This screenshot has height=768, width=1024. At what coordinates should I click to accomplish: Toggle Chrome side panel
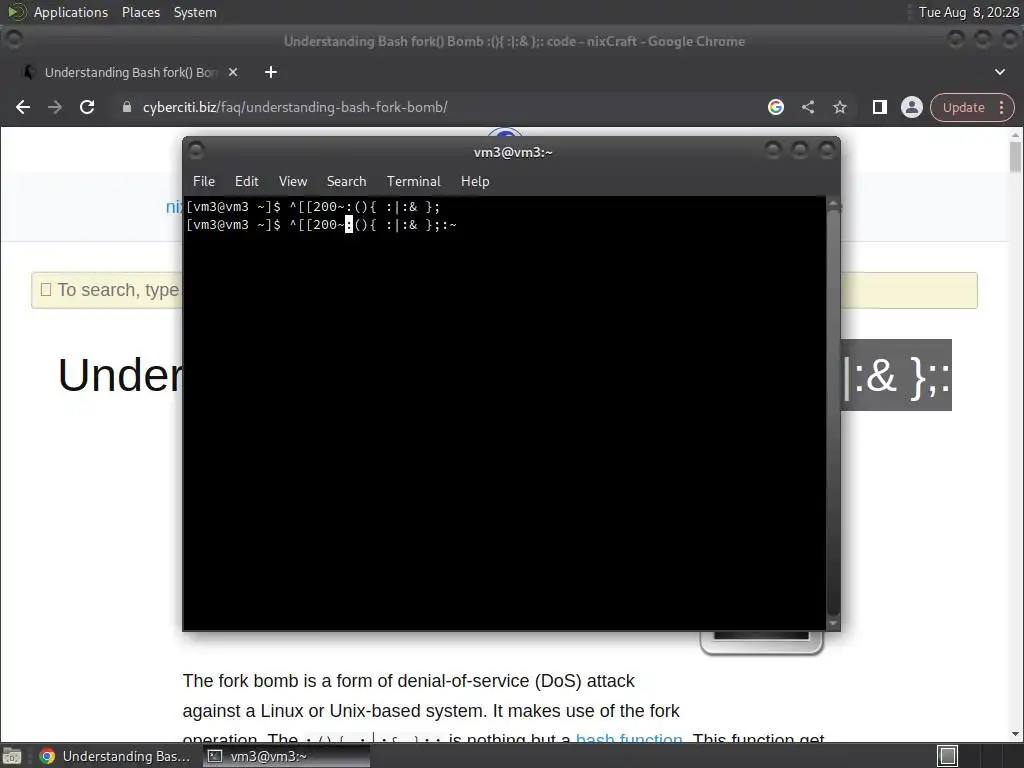click(880, 107)
